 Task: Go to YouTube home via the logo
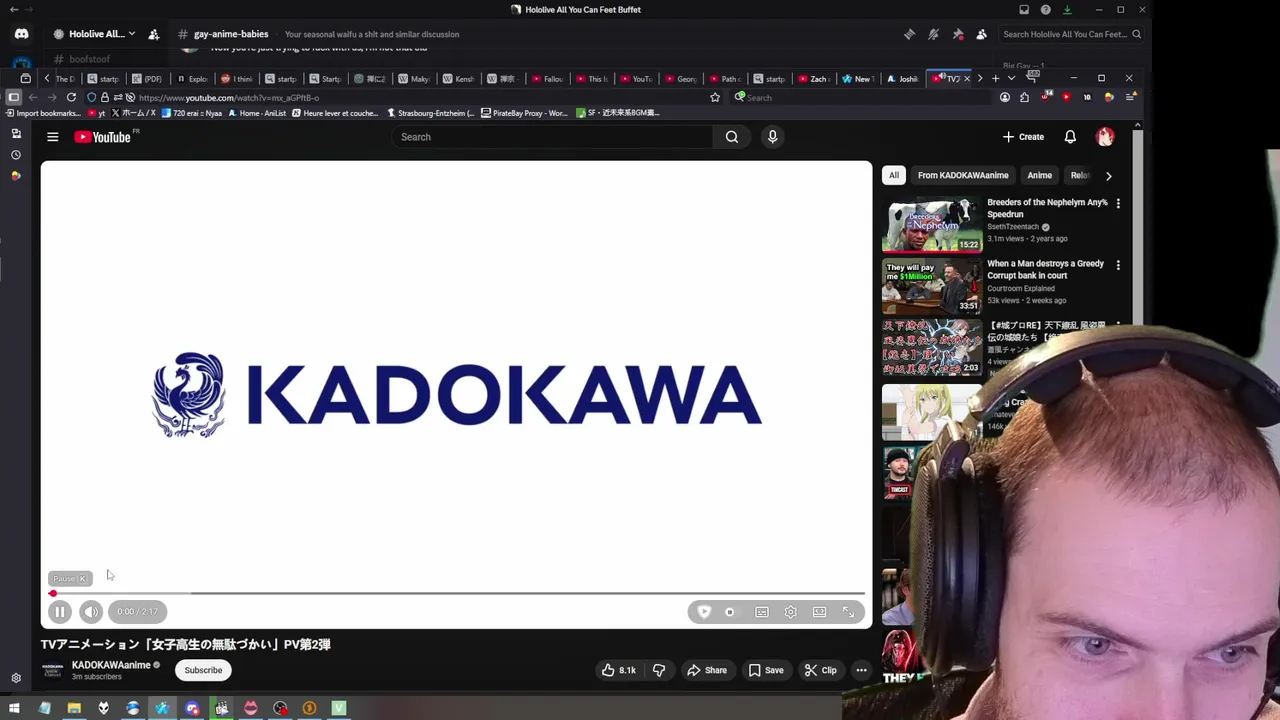(103, 137)
